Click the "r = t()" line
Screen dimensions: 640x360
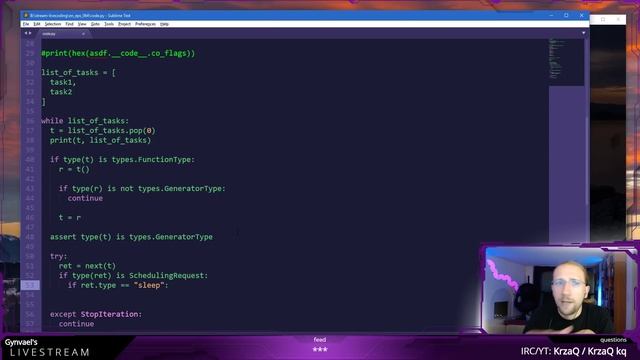[74, 169]
